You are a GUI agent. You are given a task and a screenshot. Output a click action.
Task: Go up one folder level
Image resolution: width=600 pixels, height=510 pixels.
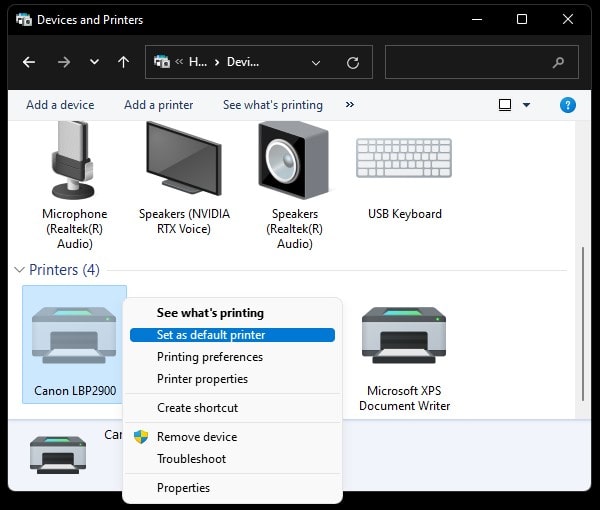coord(123,62)
